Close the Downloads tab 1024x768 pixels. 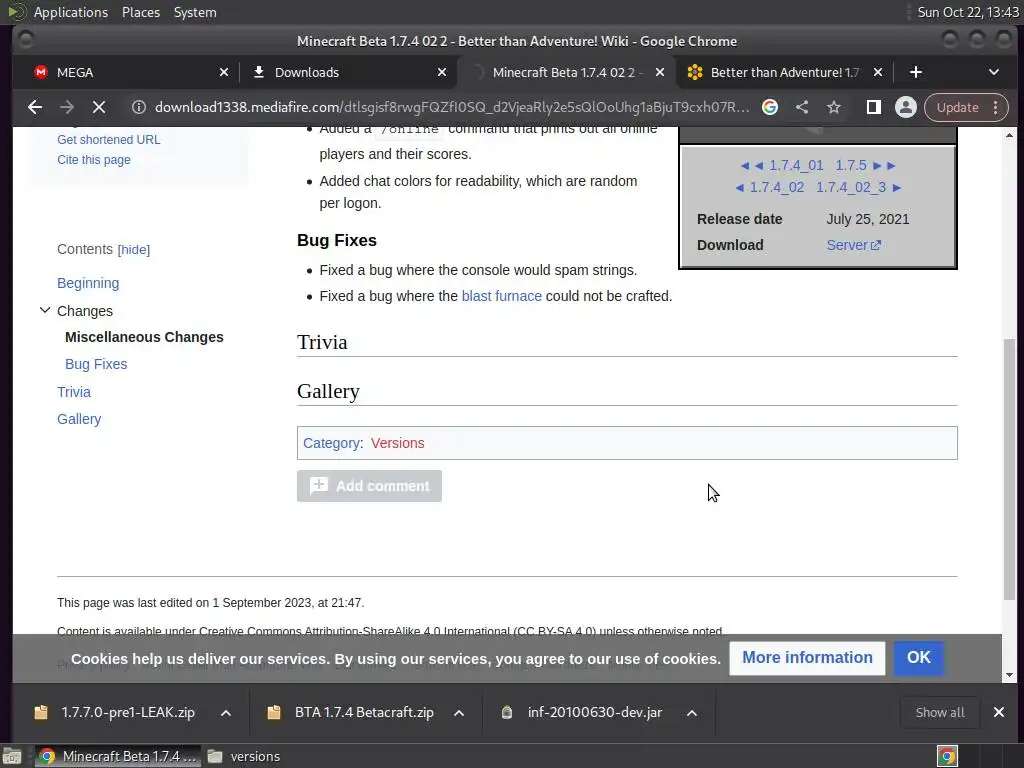tap(442, 72)
